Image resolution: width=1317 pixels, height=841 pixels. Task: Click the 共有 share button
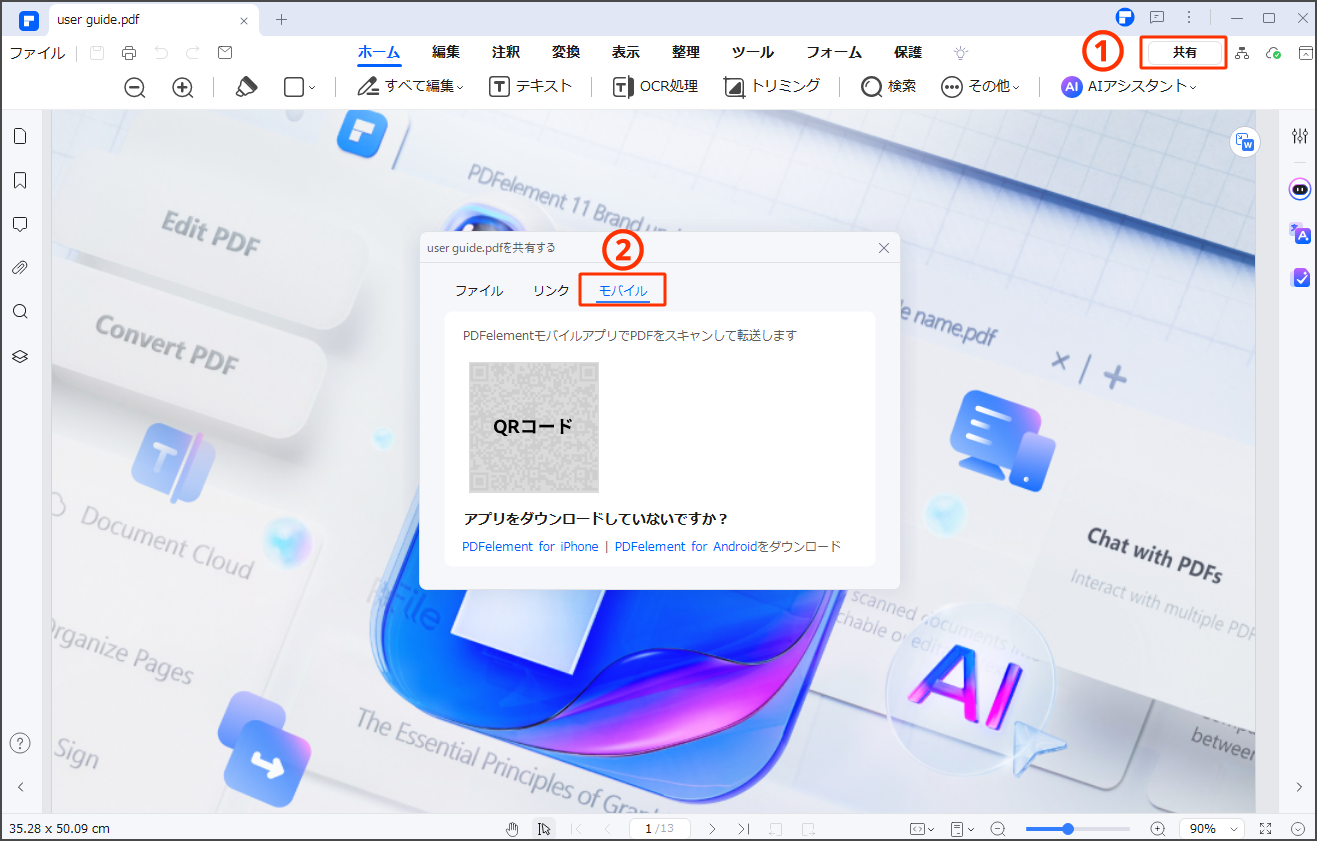pos(1186,52)
